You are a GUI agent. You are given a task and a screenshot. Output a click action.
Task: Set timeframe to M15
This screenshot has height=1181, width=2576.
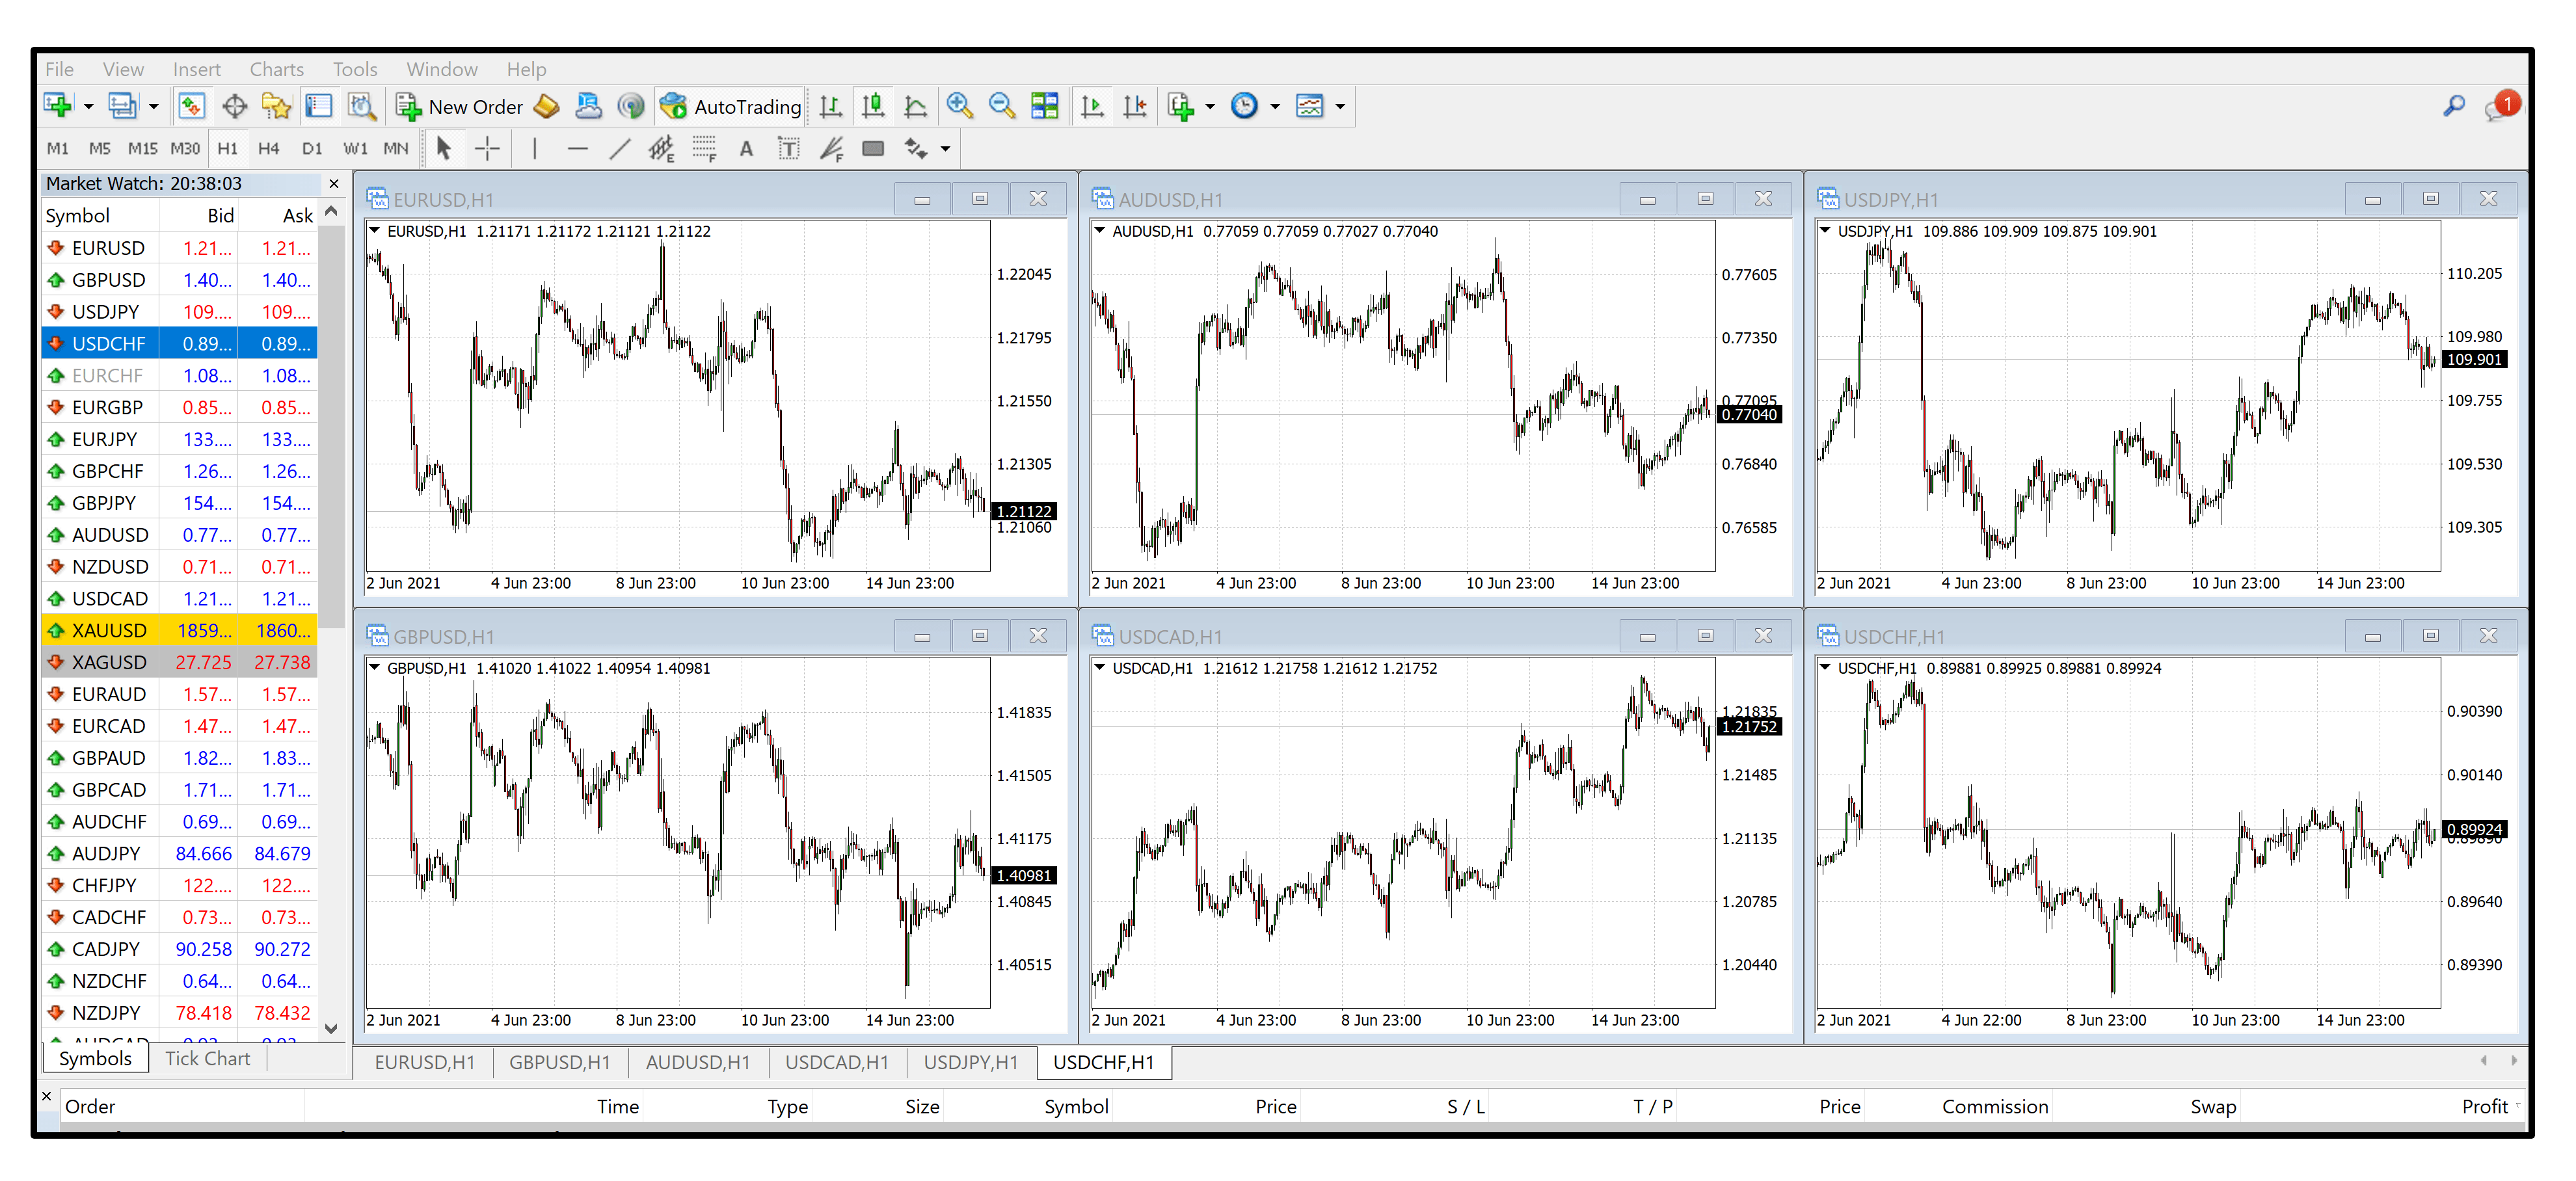pos(142,149)
